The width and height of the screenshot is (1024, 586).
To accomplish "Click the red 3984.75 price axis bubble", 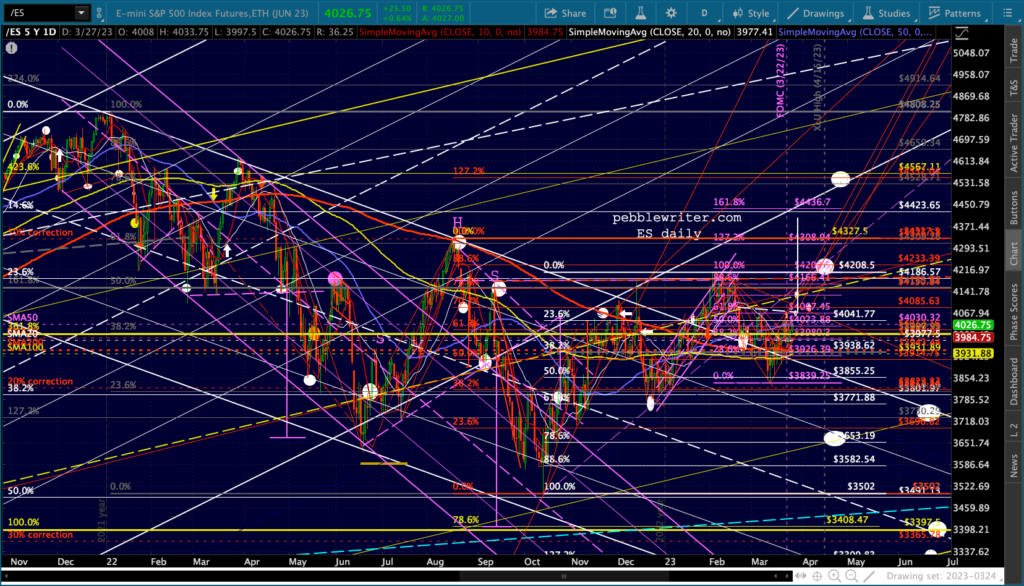I will click(973, 337).
